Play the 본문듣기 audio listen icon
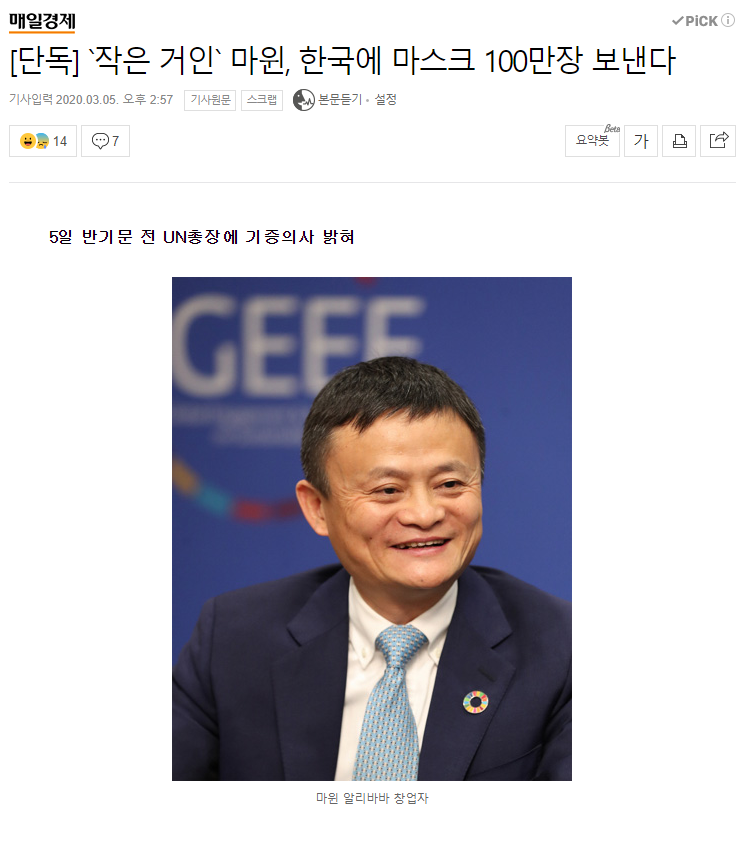The image size is (753, 842). point(303,100)
